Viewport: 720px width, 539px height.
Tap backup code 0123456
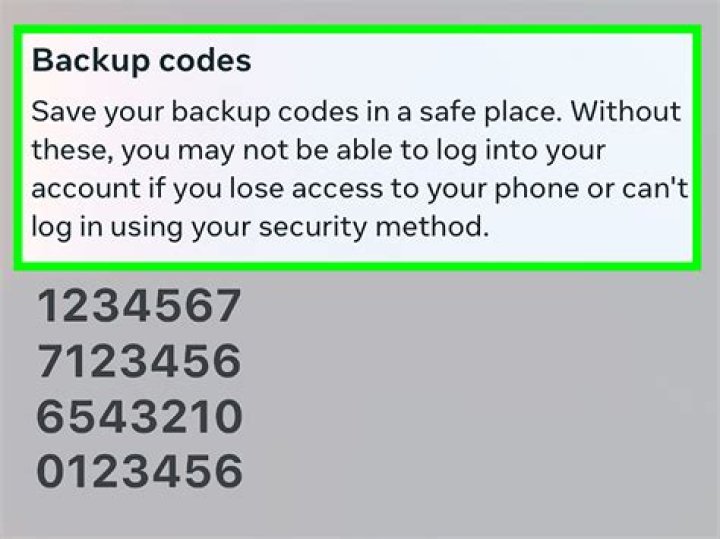tap(139, 471)
